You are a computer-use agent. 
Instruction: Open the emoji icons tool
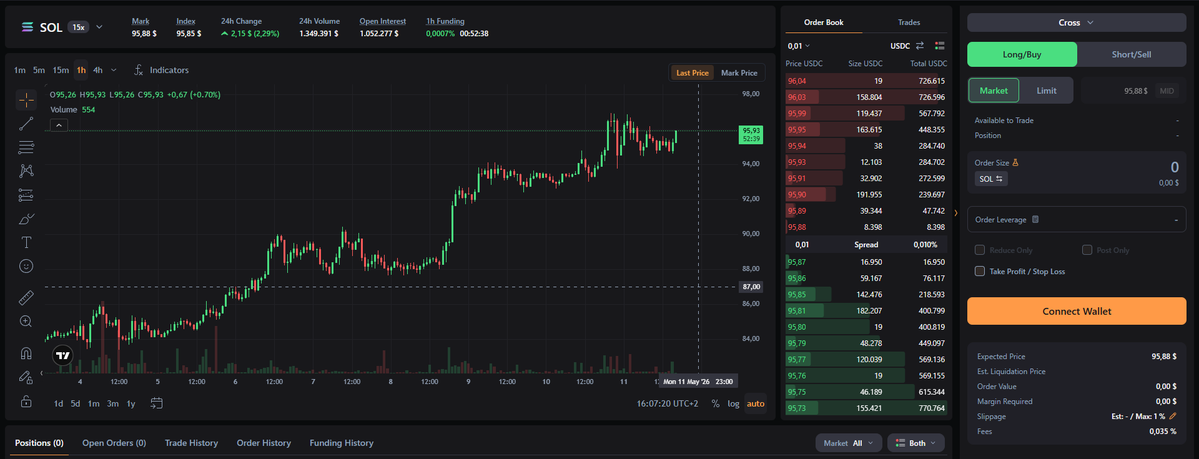point(26,266)
